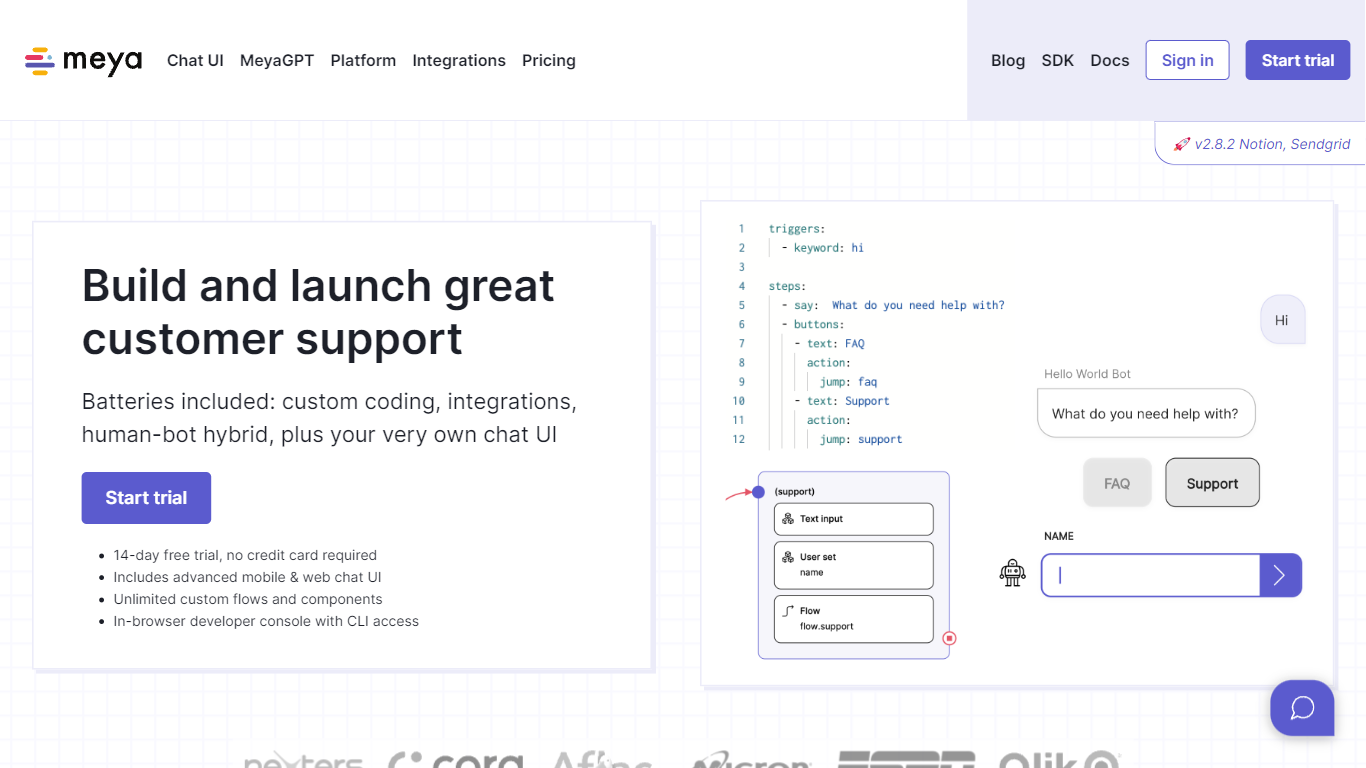Click the Meya logo icon

click(40, 61)
